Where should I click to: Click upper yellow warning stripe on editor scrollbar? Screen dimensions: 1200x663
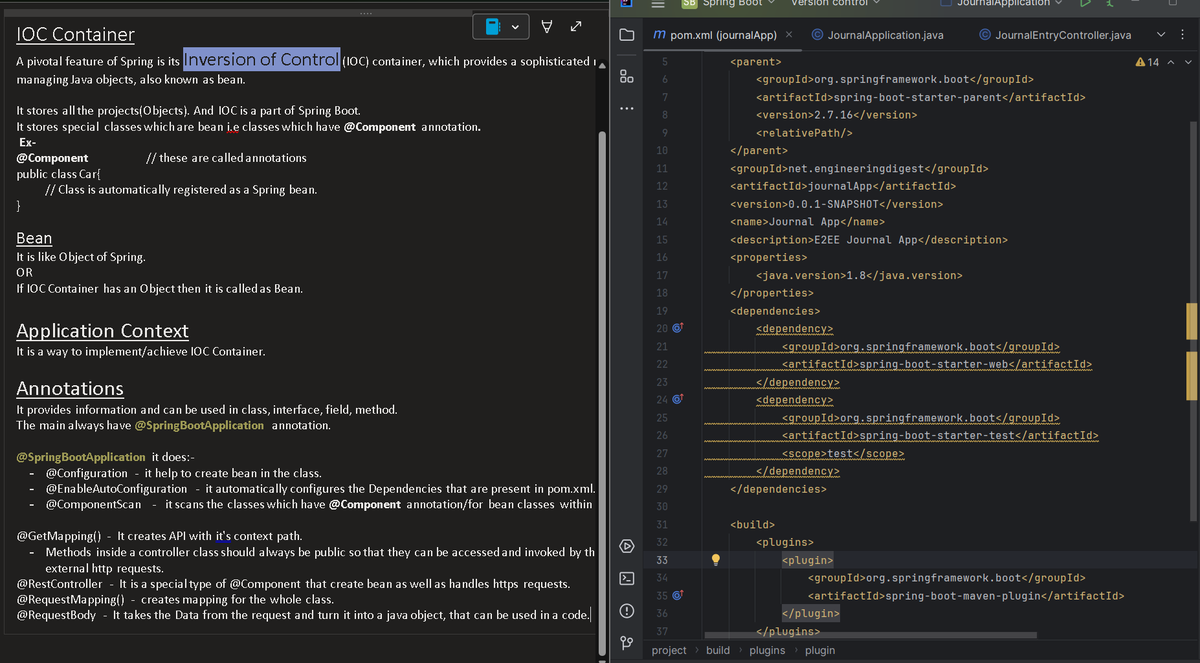(1191, 322)
